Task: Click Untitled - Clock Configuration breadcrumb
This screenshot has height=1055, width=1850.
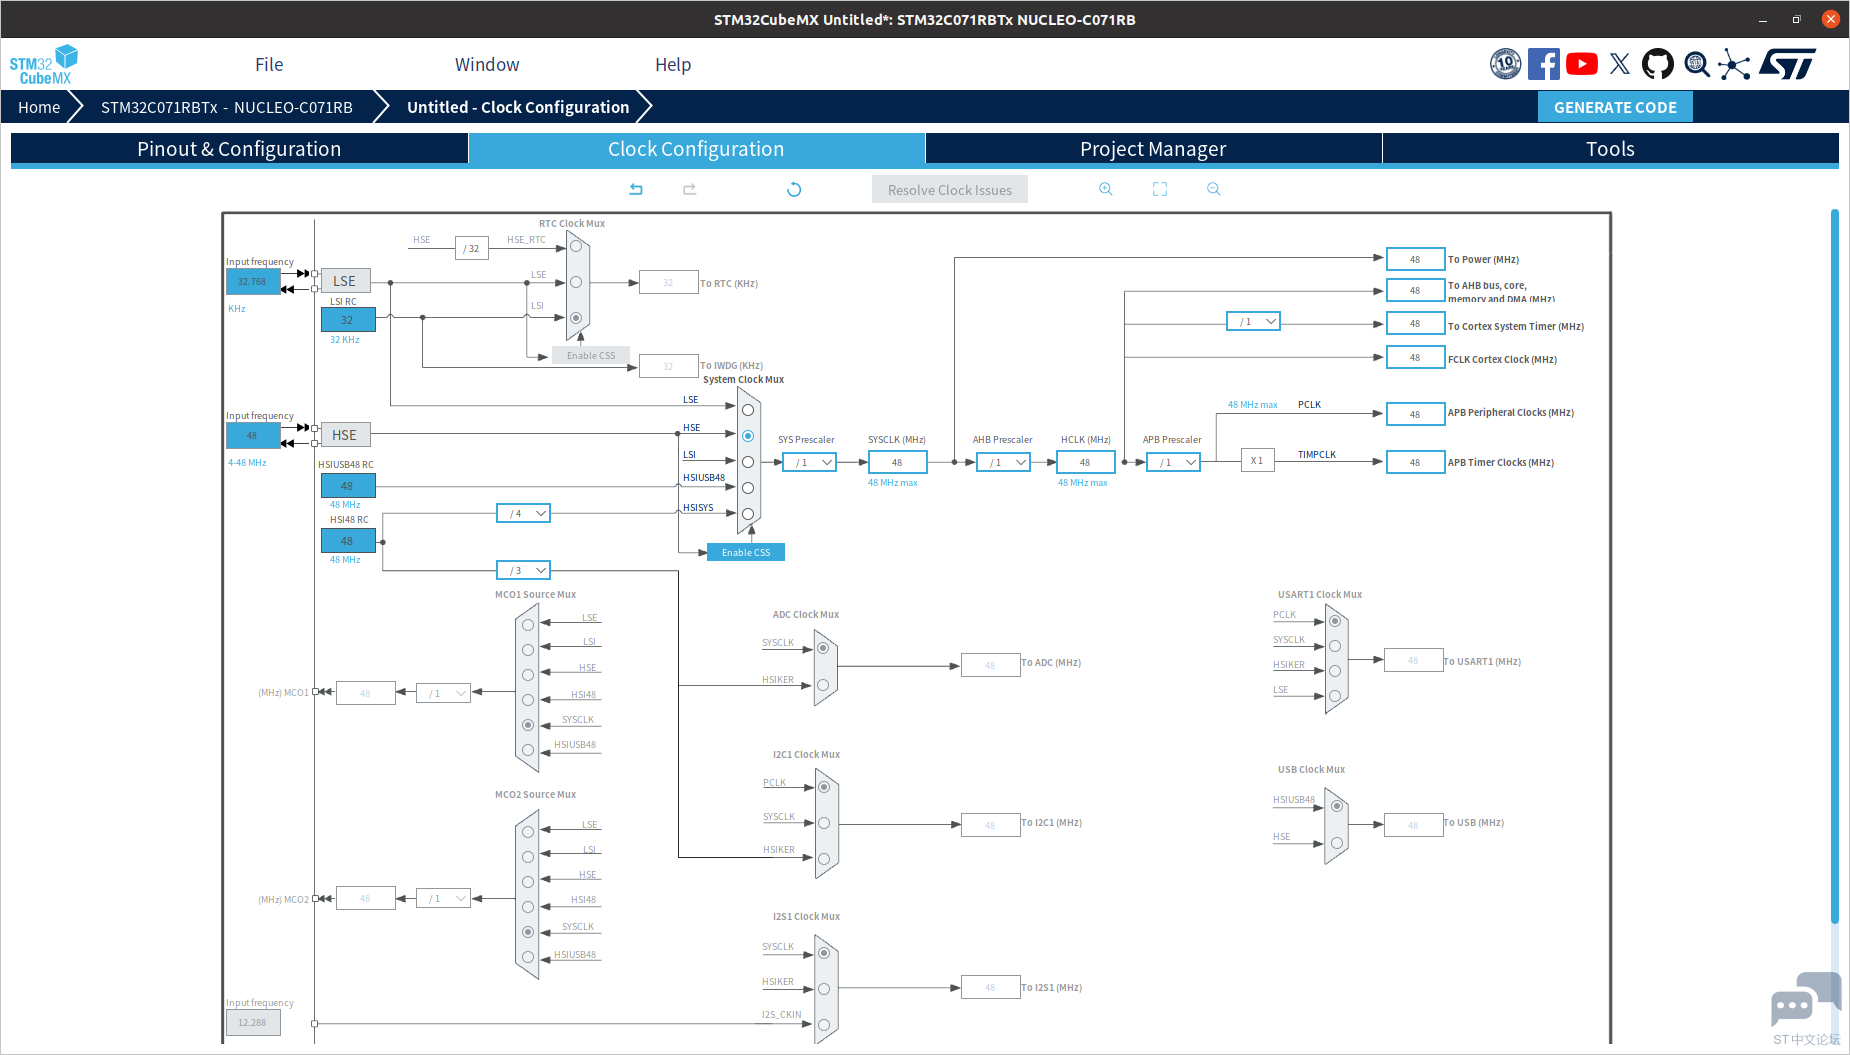Action: [518, 107]
